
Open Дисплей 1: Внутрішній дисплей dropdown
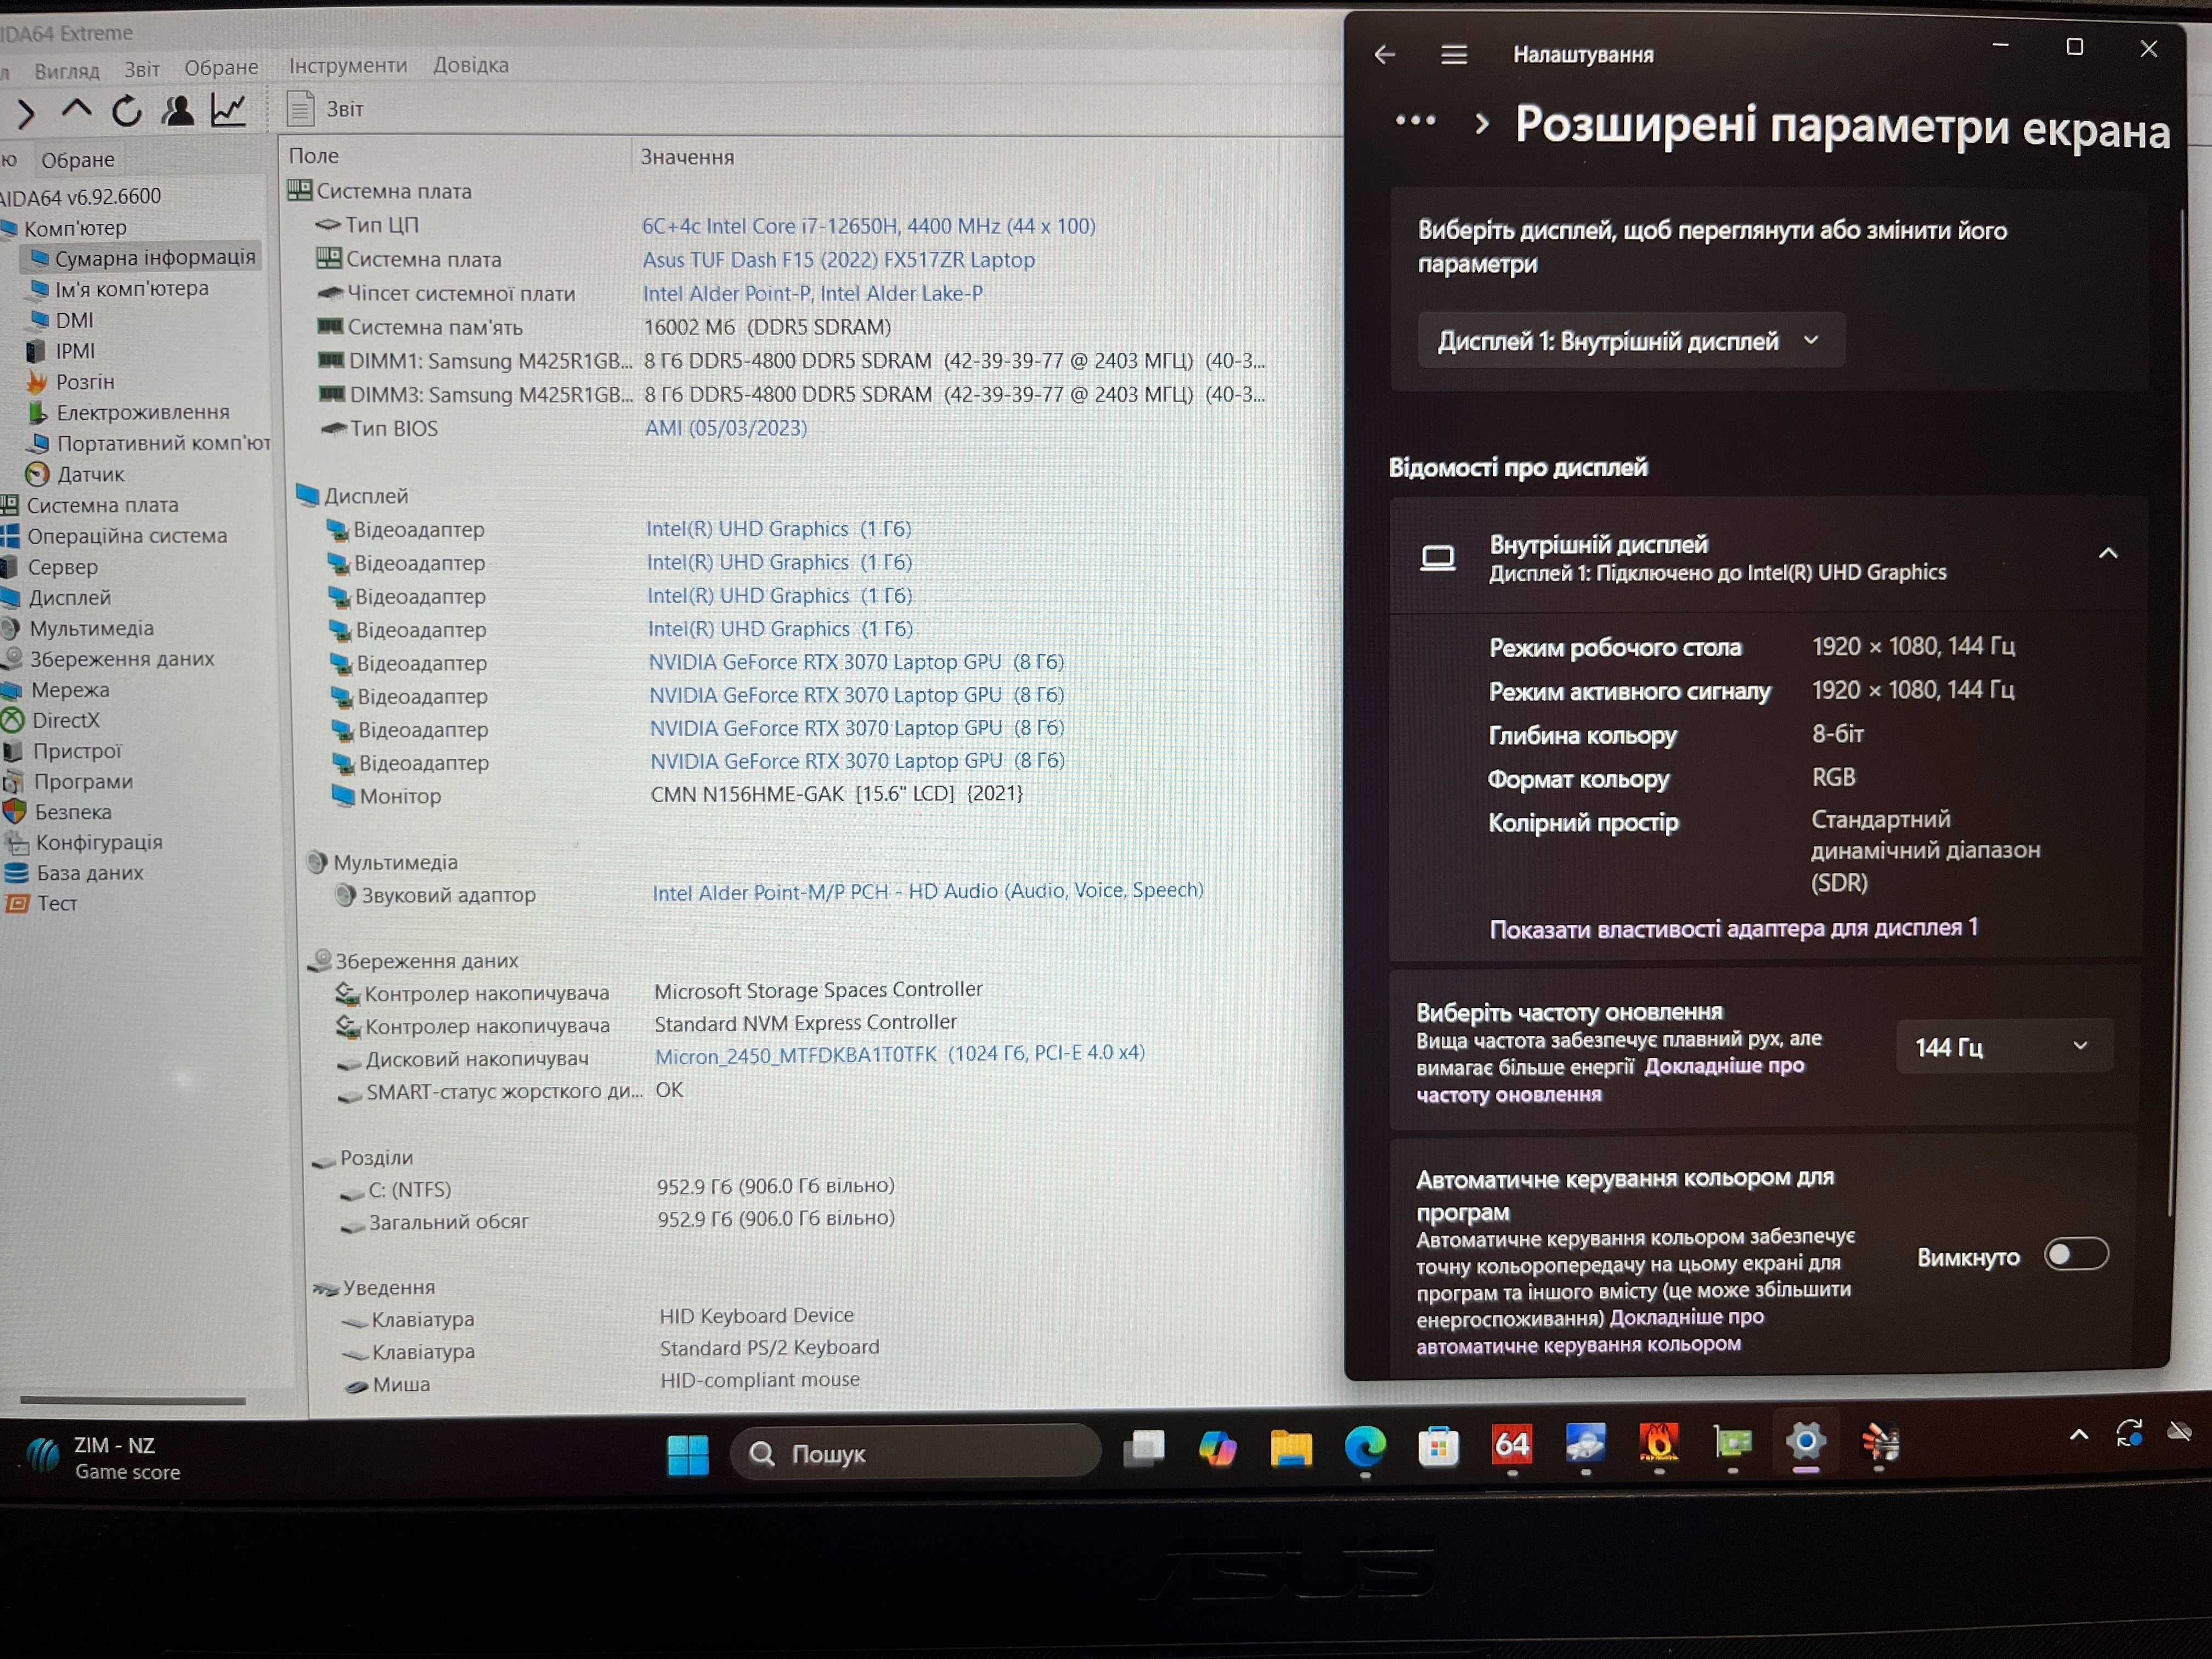click(x=1631, y=341)
